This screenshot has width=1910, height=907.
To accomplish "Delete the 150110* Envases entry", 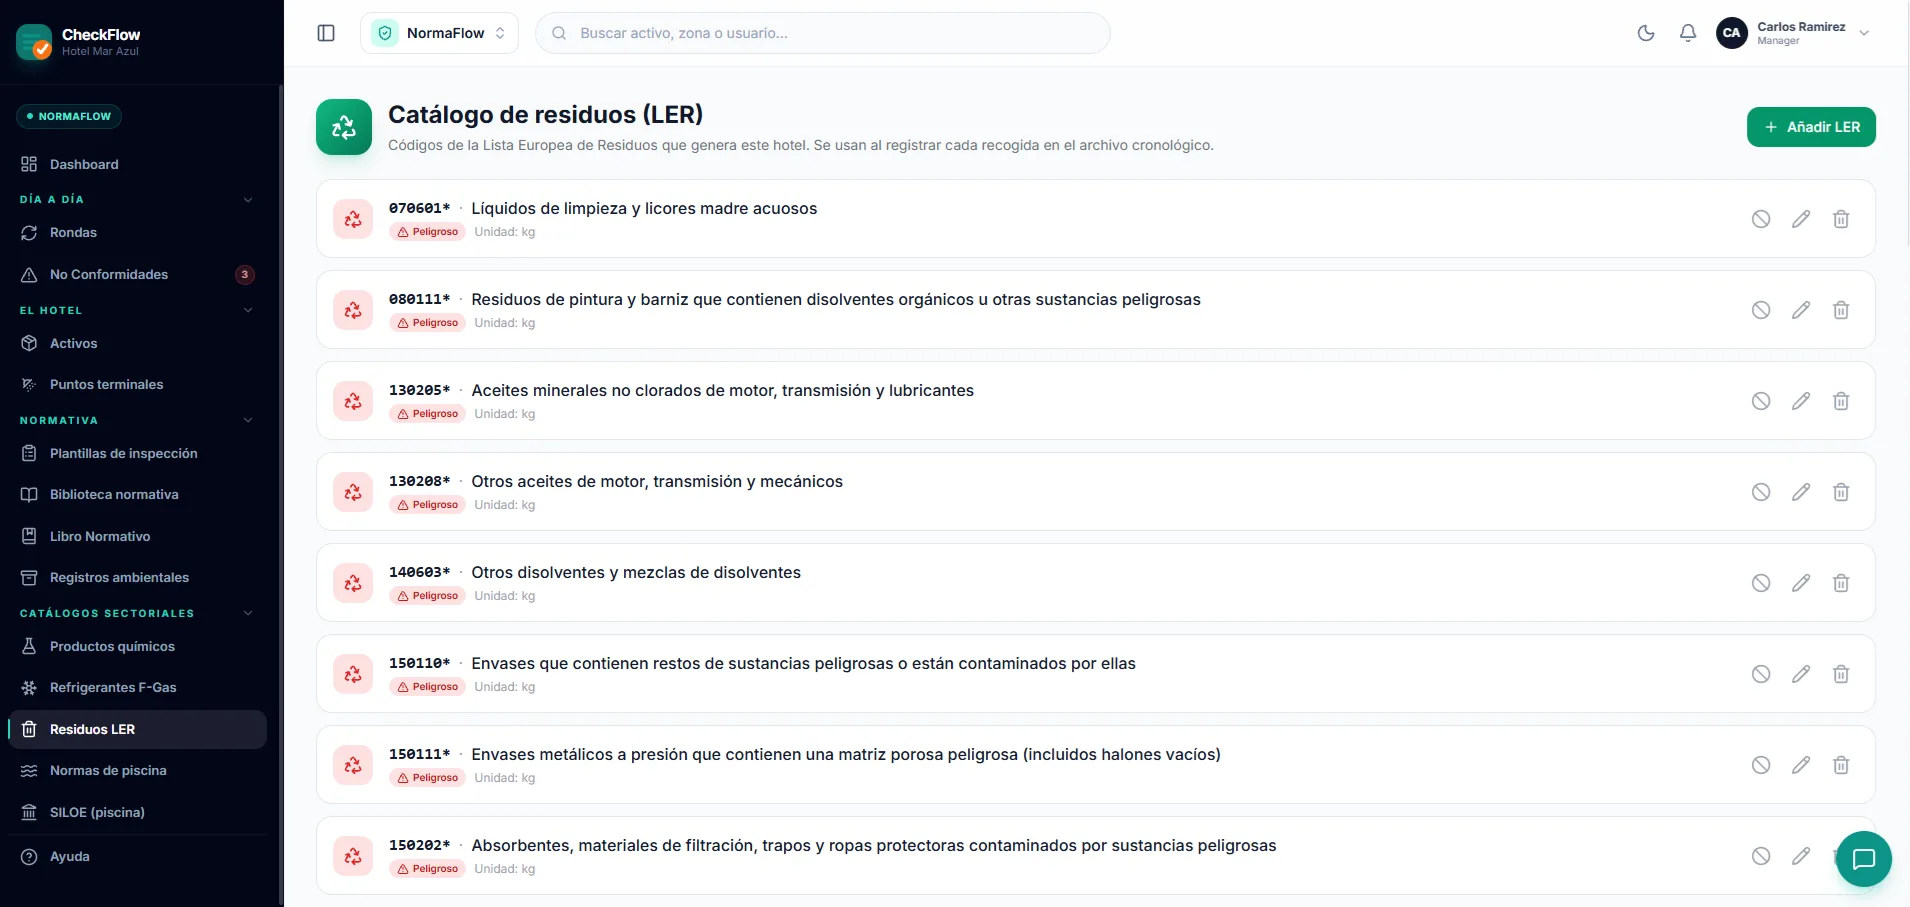I will pyautogui.click(x=1841, y=674).
